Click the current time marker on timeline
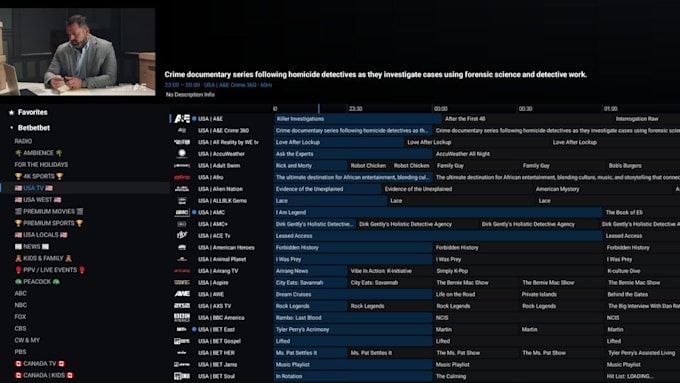680x383 pixels. tap(319, 108)
